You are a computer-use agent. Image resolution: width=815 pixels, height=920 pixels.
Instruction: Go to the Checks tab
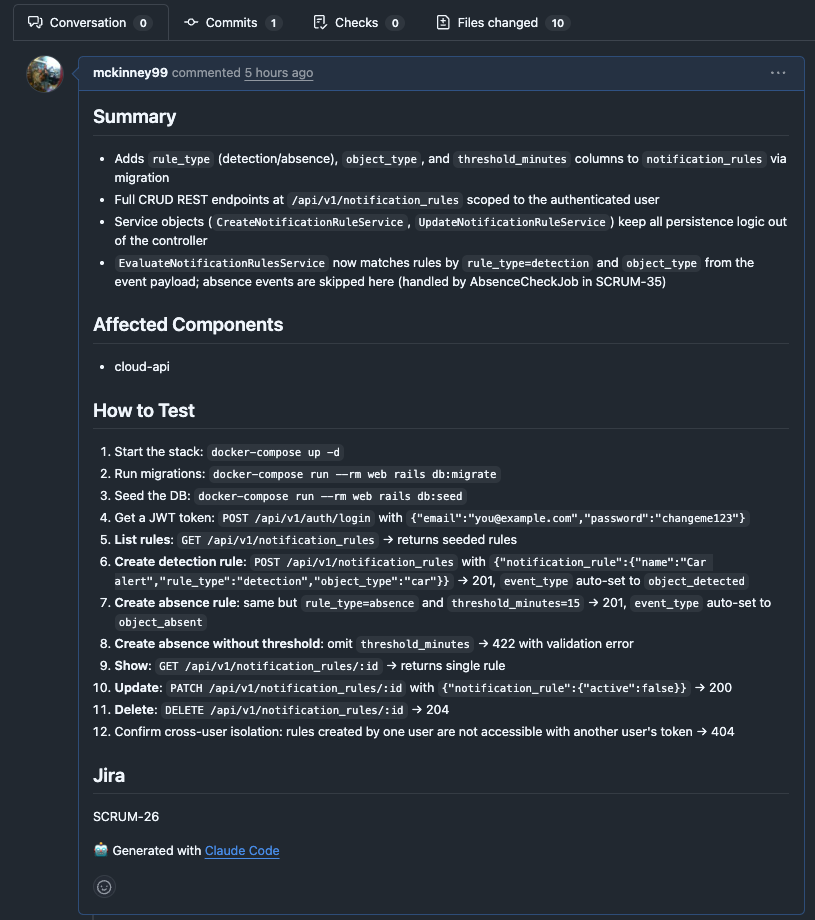click(x=357, y=22)
